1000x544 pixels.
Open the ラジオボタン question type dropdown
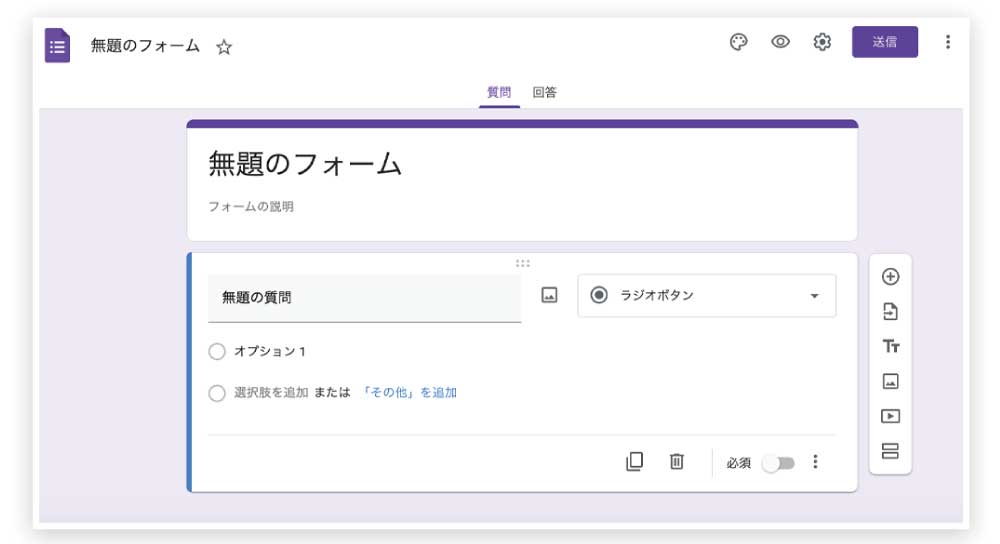click(x=706, y=296)
